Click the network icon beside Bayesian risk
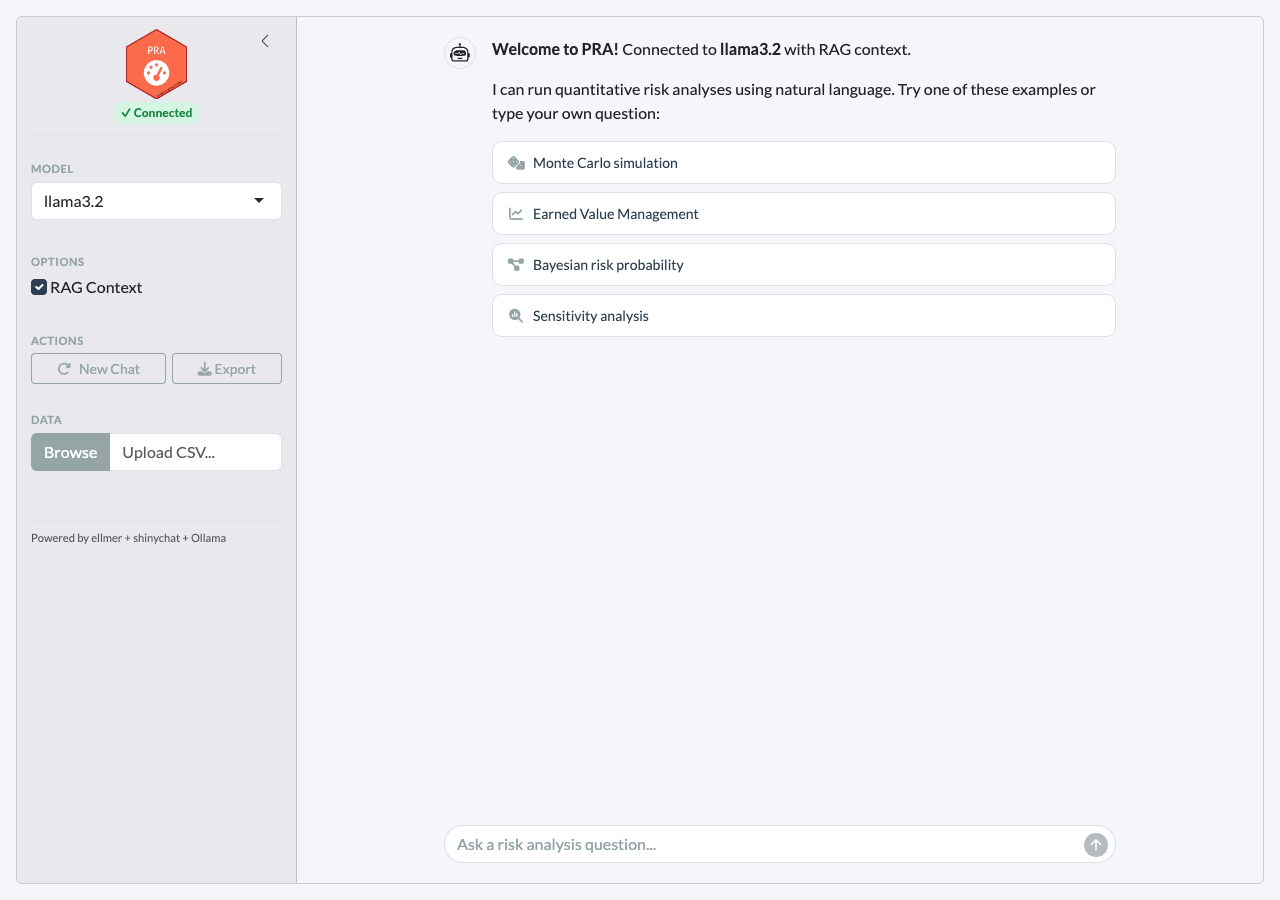1280x900 pixels. 516,265
